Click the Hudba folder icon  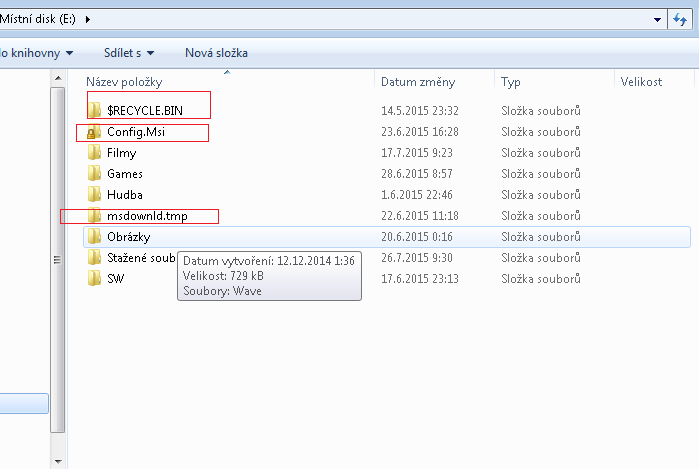pyautogui.click(x=94, y=195)
